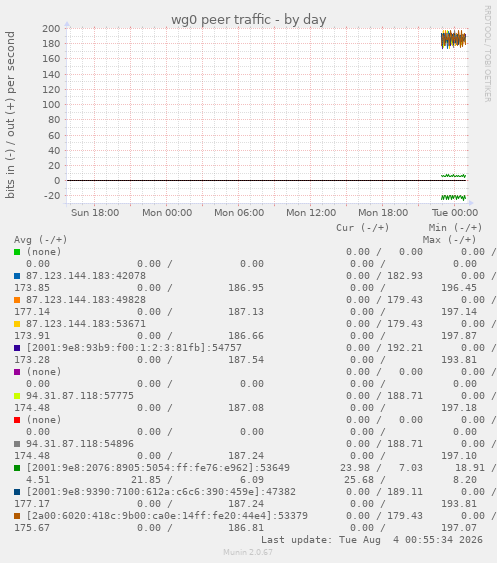
Task: Click the yellow legend swatch for 87.123.144.183:53671
Action: point(17,324)
